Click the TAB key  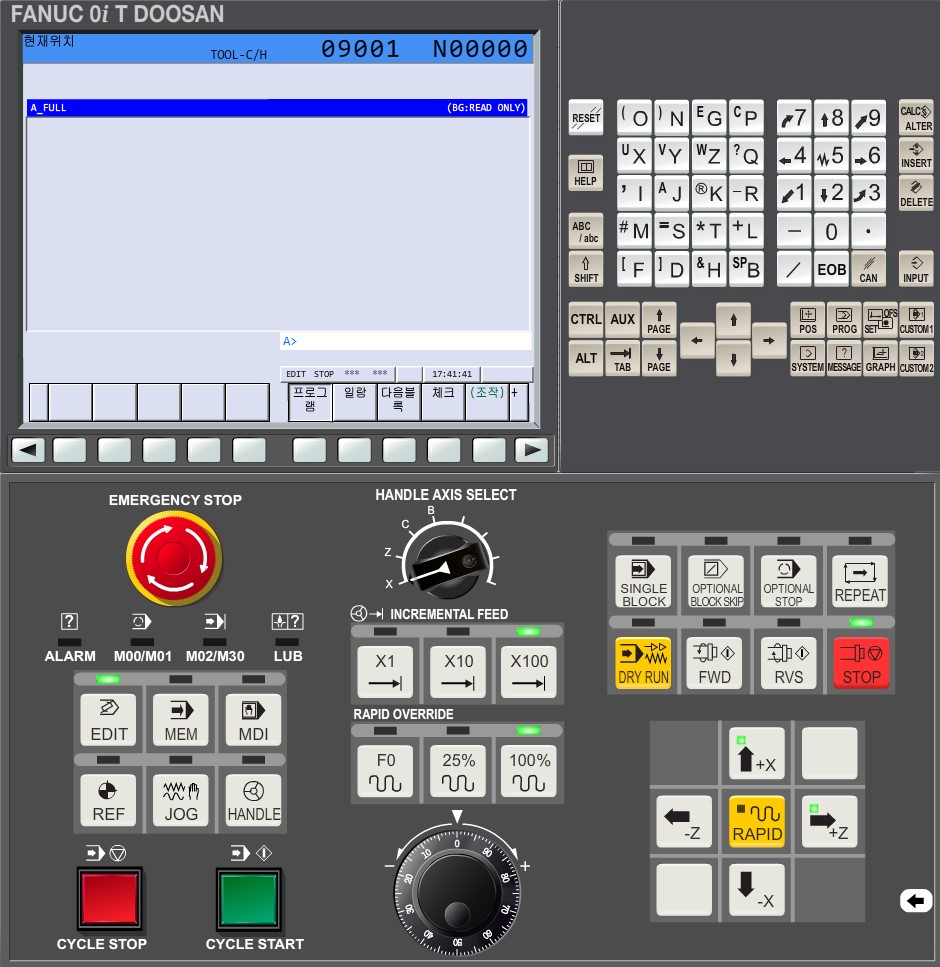pos(622,358)
